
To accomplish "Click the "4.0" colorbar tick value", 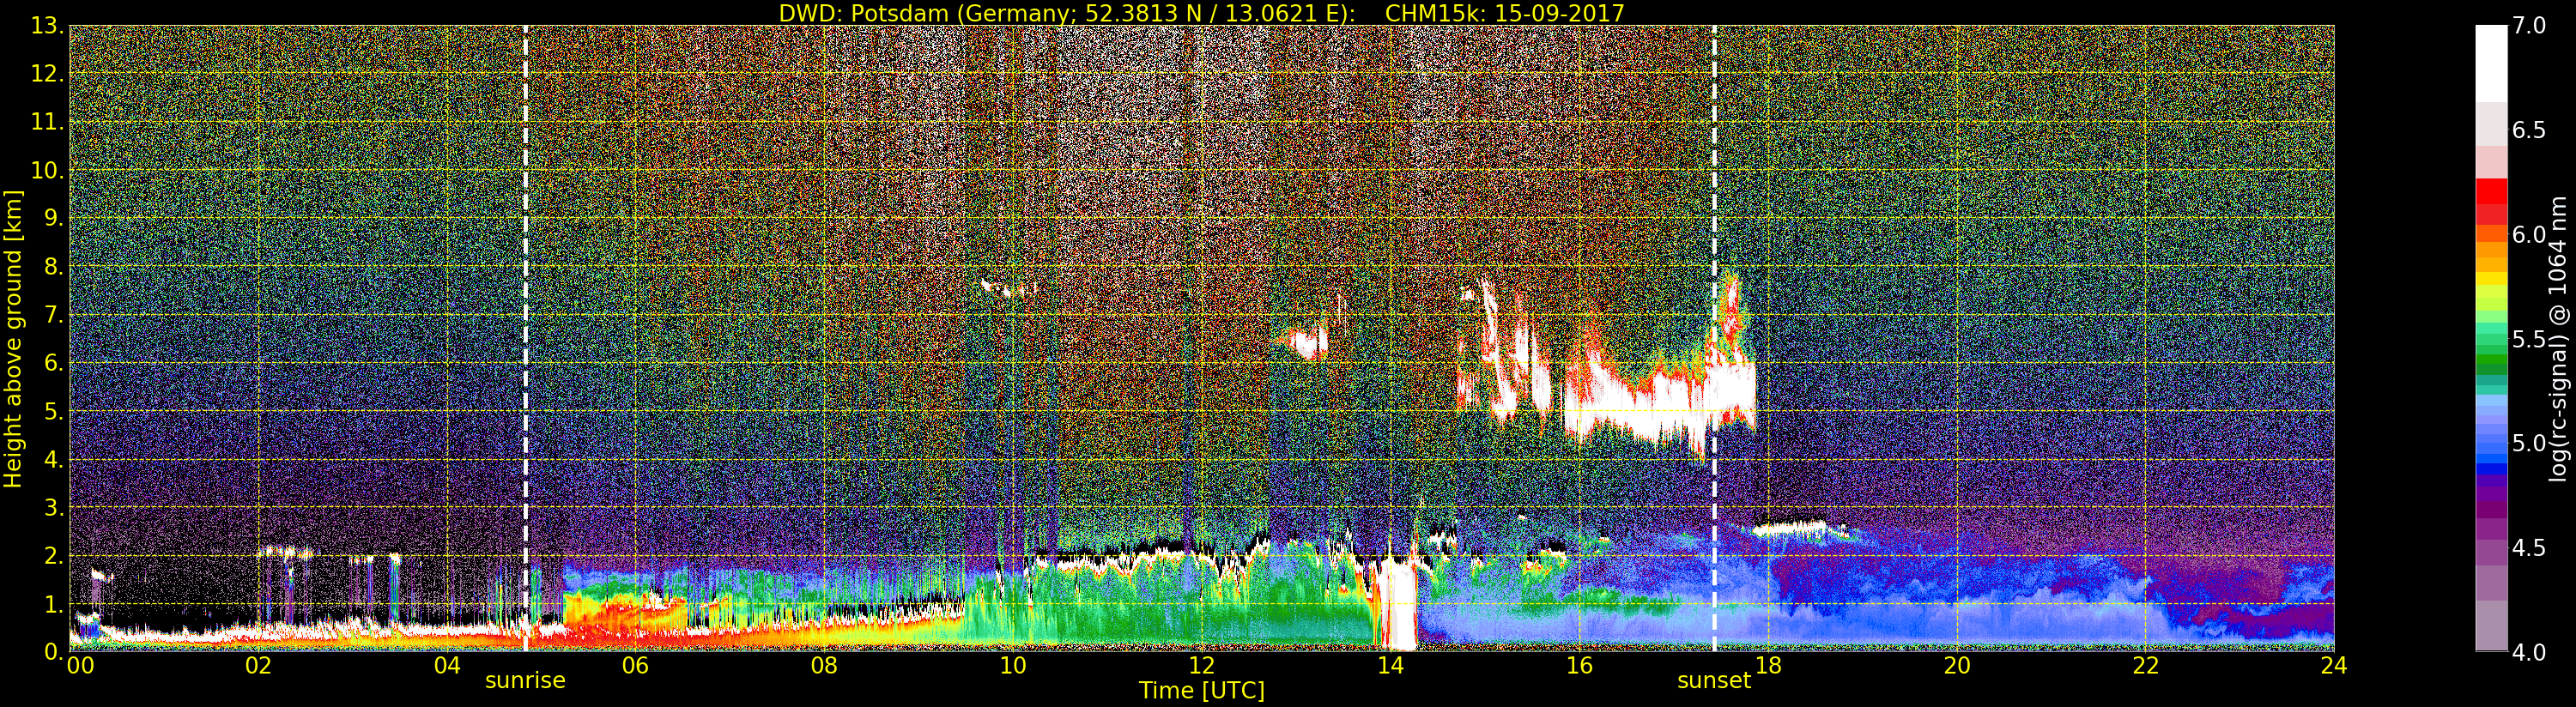I will click(x=2530, y=652).
